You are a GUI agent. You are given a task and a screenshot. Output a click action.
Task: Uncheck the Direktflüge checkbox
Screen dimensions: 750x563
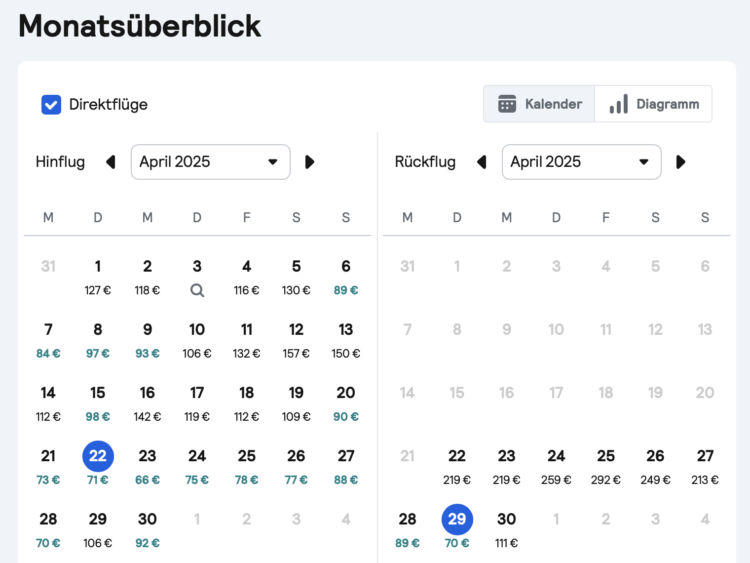[x=51, y=105]
